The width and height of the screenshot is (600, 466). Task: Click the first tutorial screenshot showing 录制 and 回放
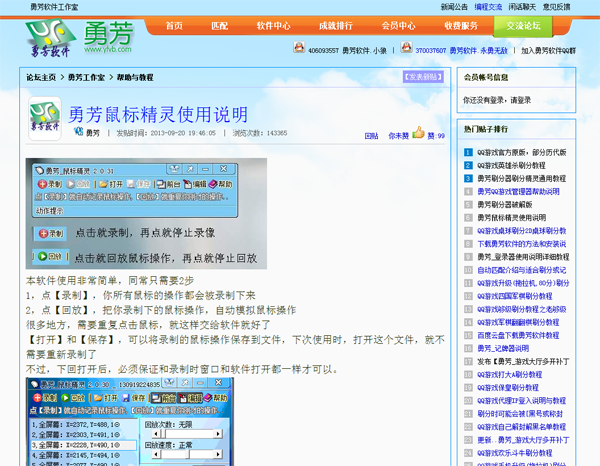146,213
